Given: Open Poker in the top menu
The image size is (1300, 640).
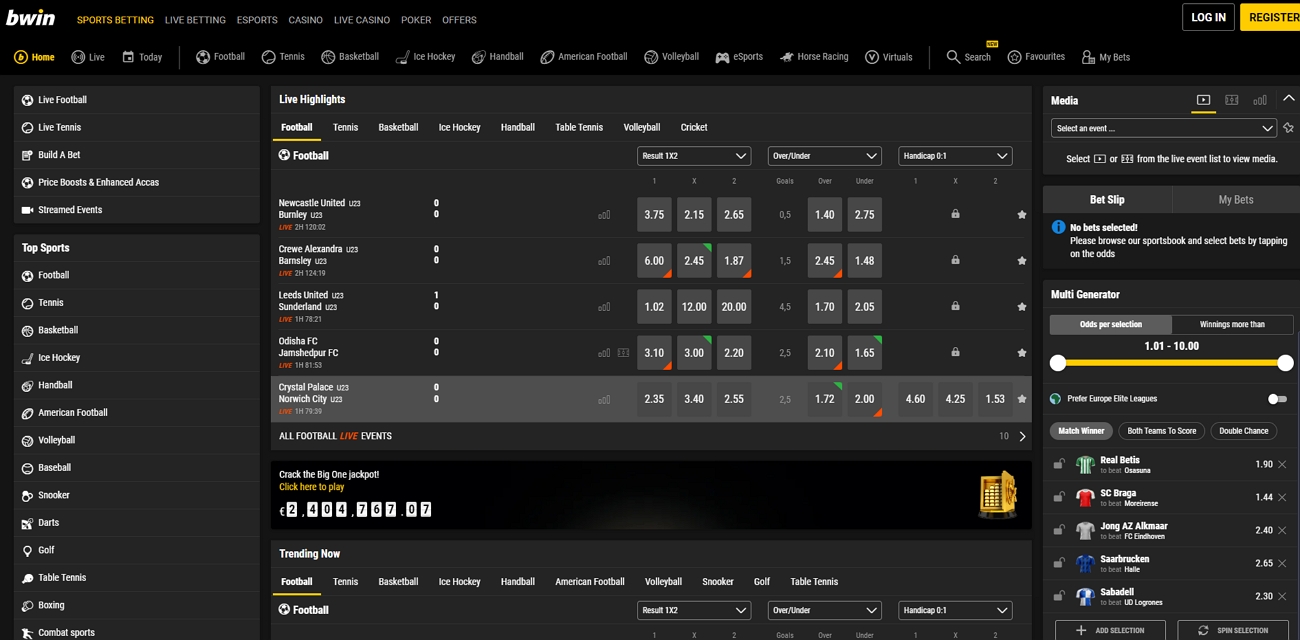Looking at the screenshot, I should point(416,20).
